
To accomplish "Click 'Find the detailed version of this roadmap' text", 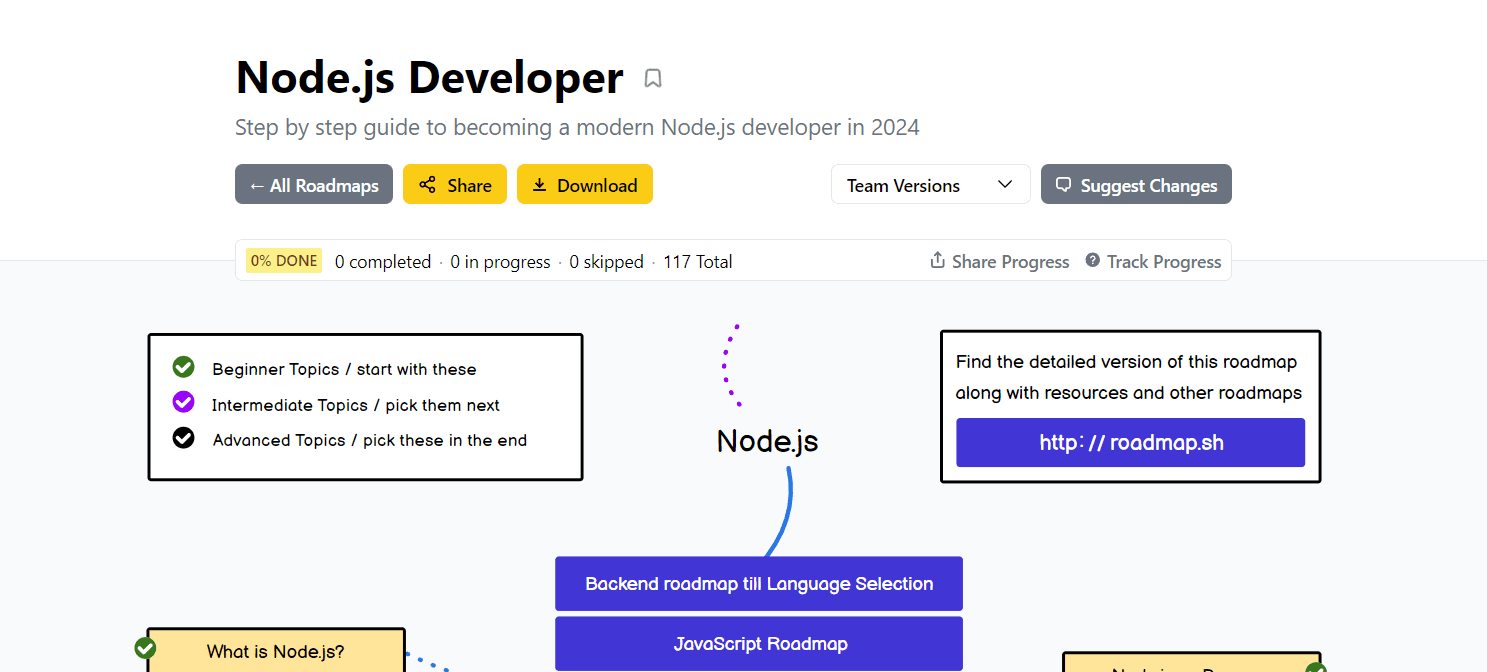I will pos(1126,362).
